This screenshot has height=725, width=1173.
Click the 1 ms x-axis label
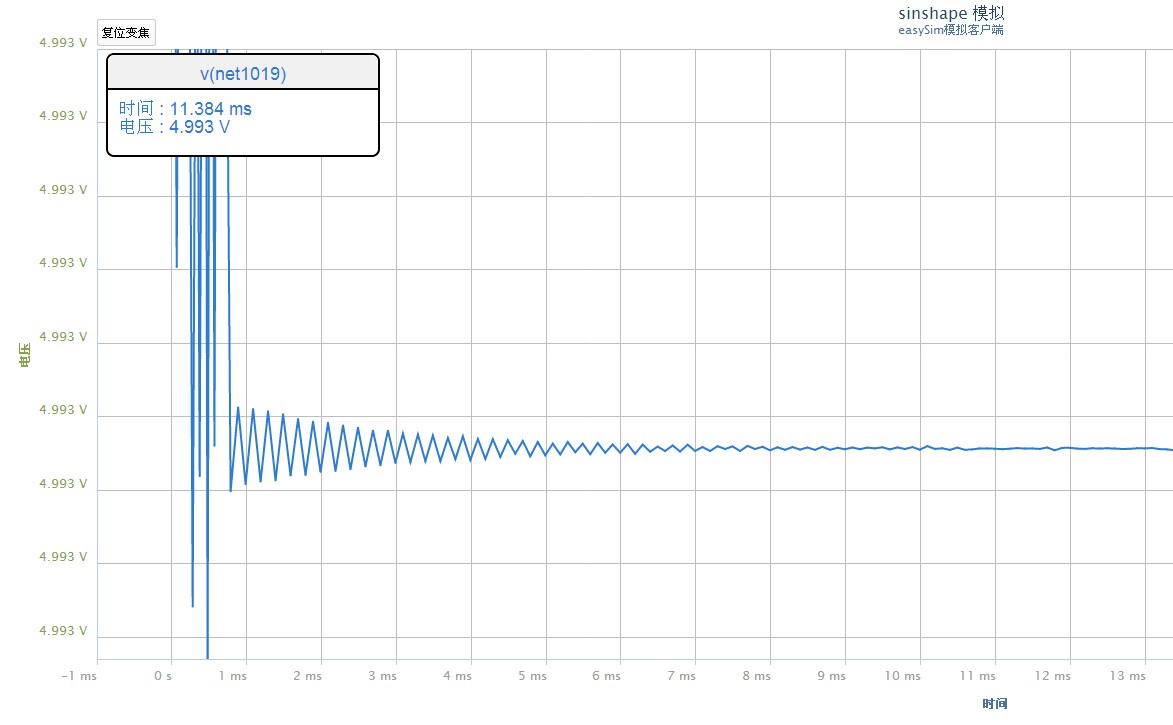233,676
